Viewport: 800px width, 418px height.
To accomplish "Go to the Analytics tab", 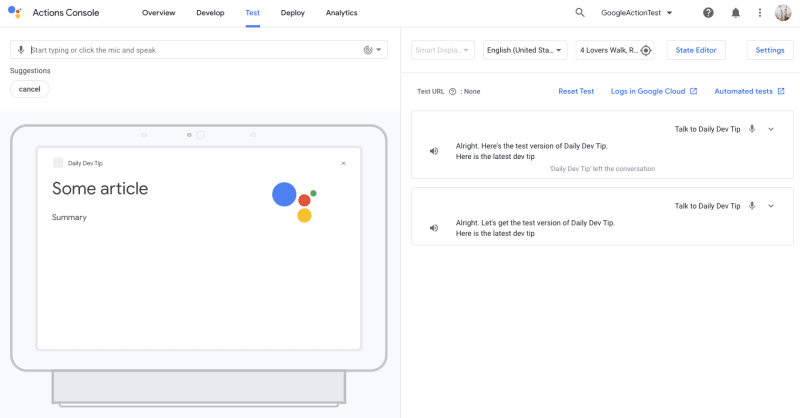I will 341,13.
